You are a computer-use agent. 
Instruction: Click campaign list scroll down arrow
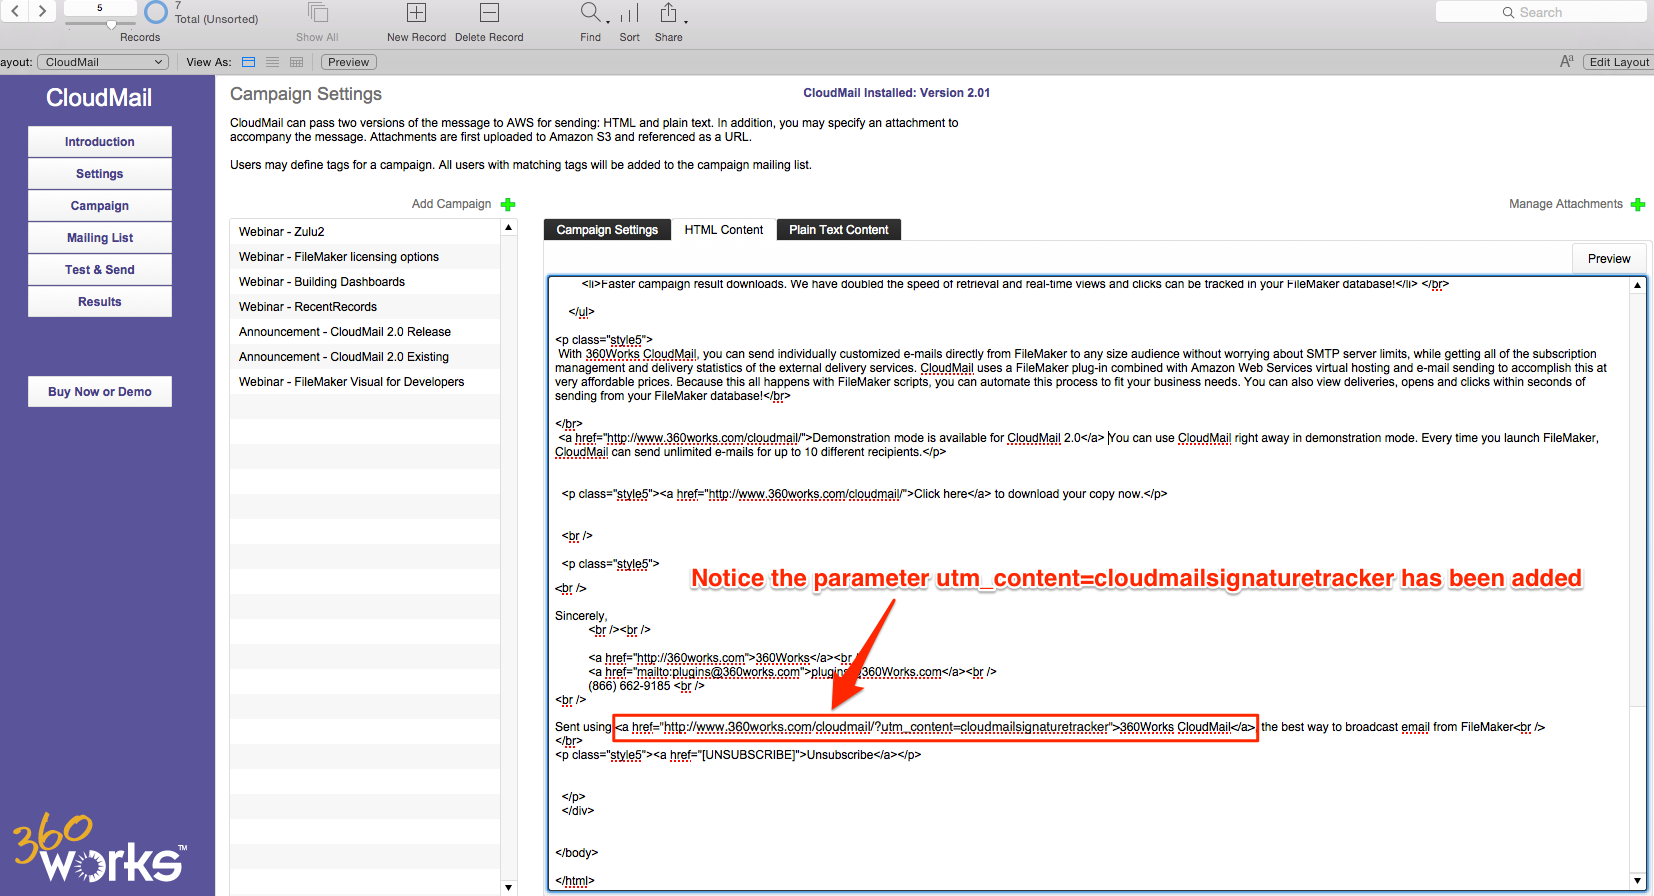tap(509, 887)
